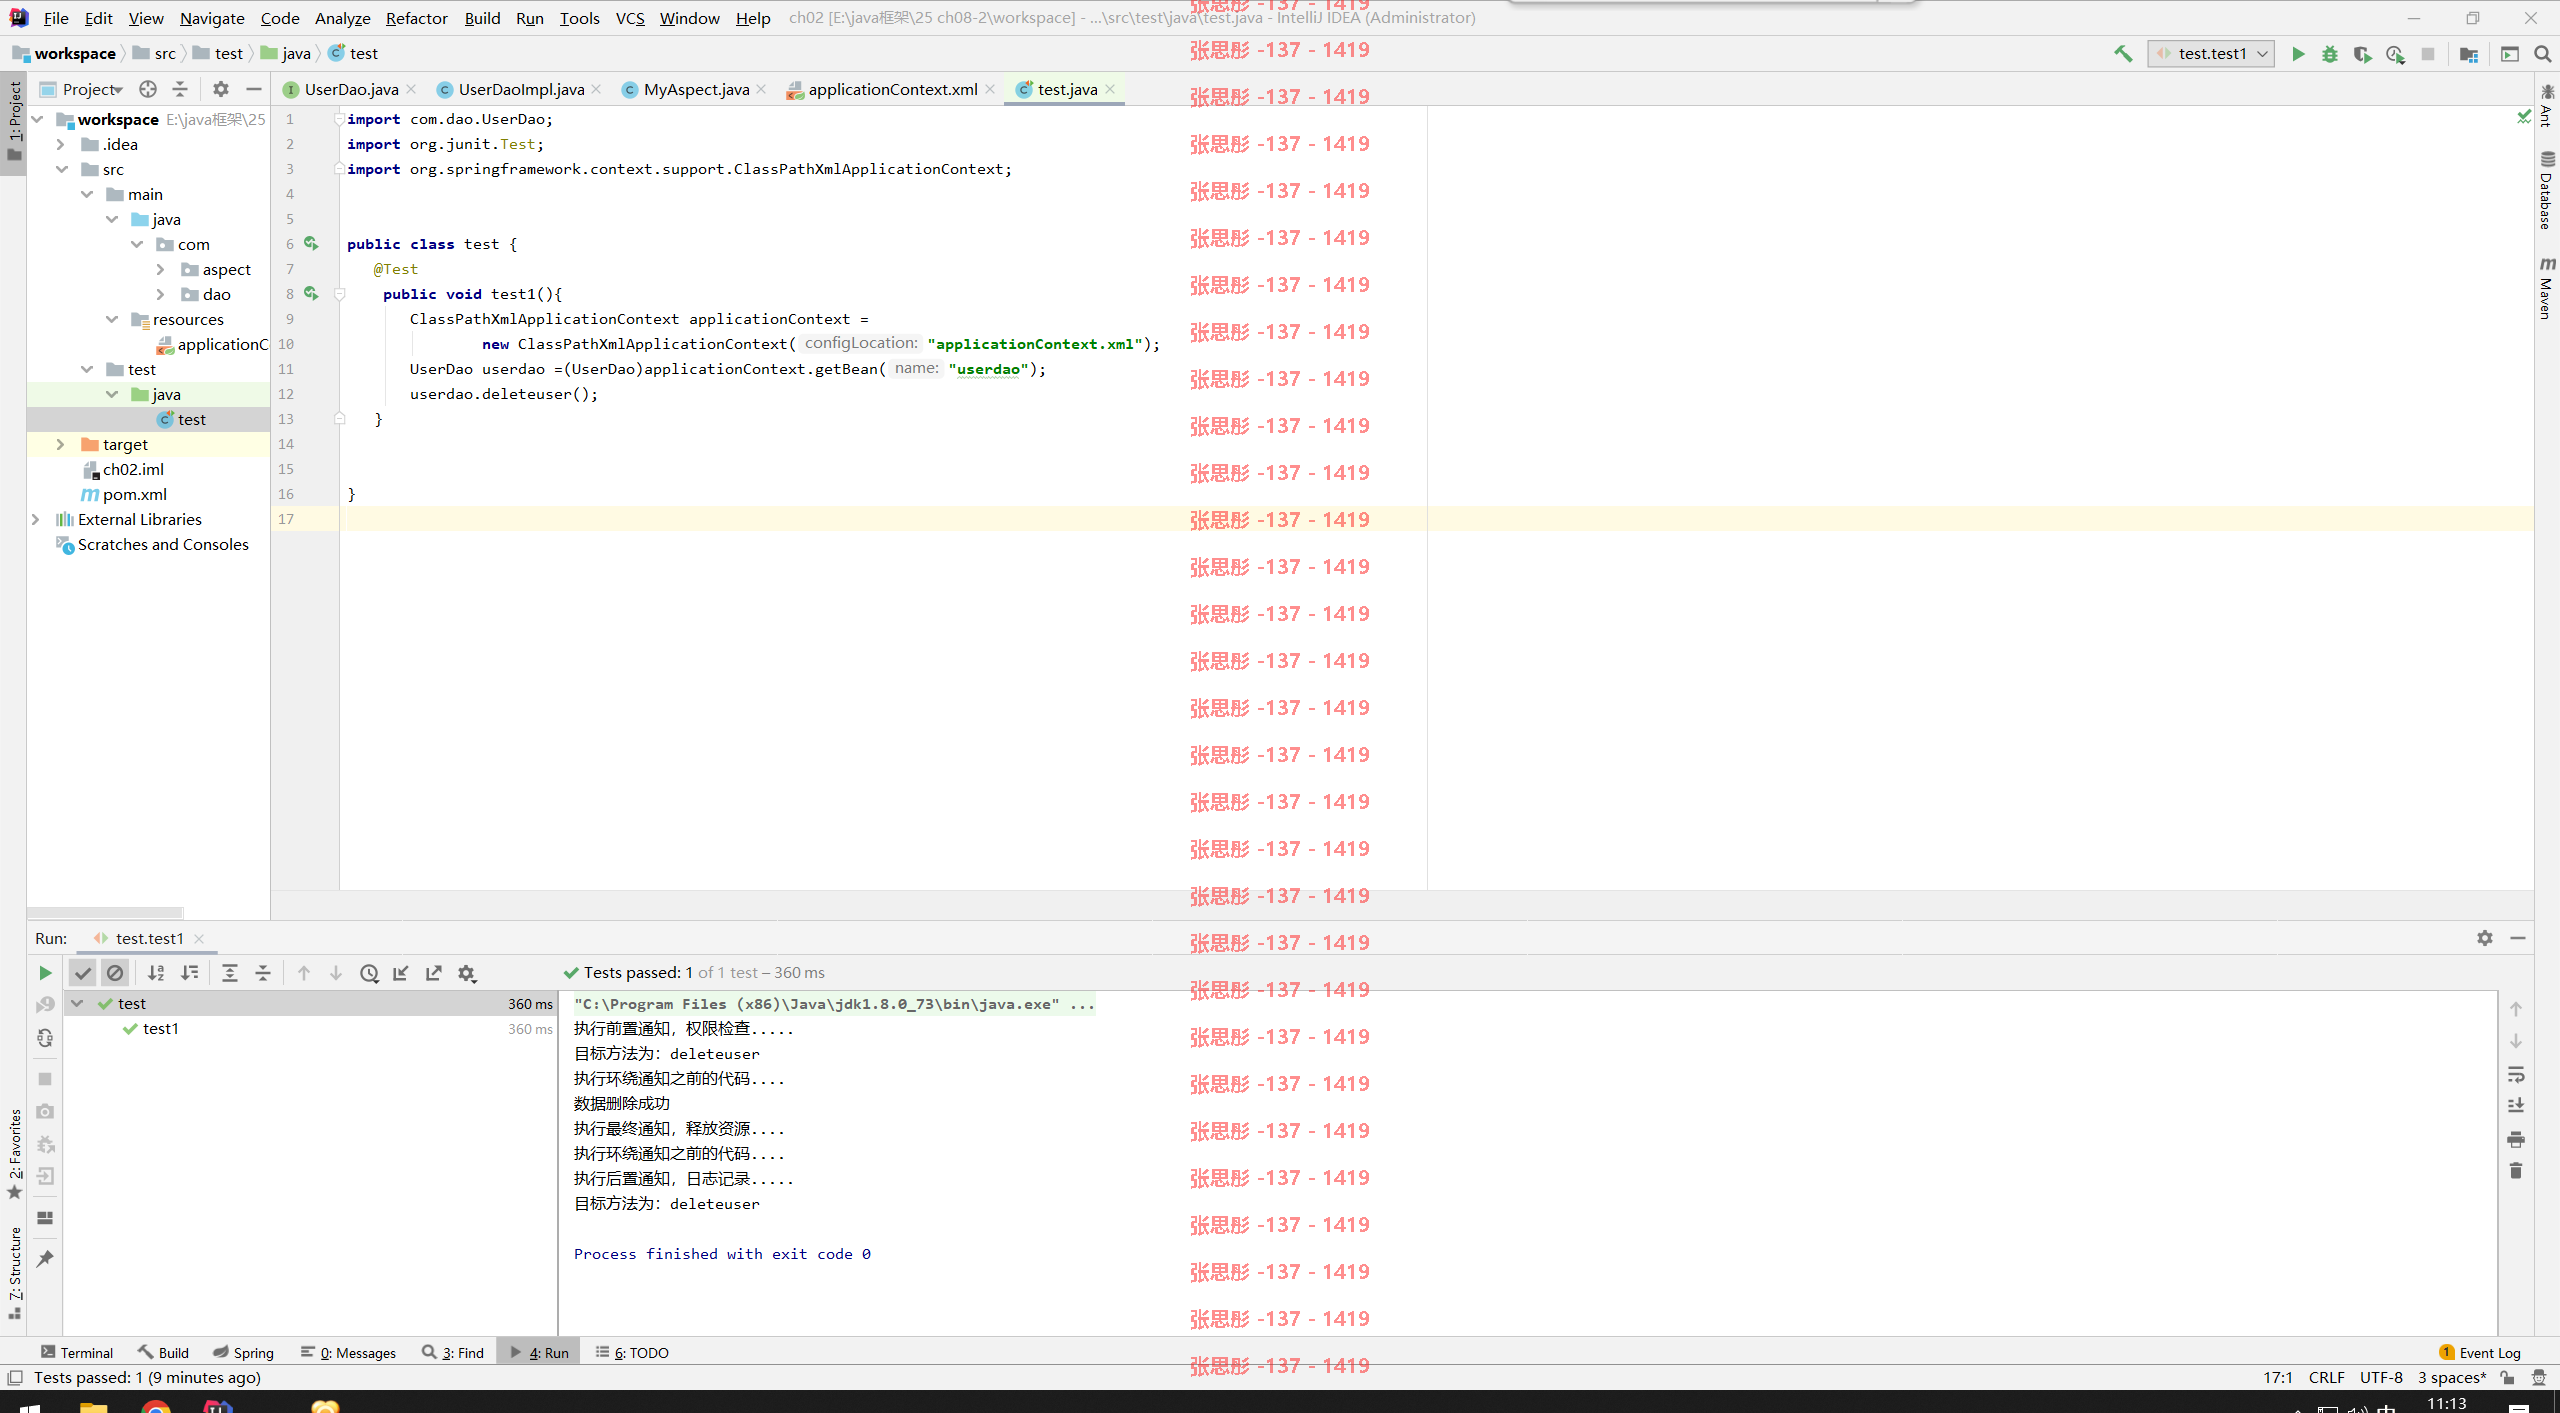Click run gutter icon beside class test
This screenshot has height=1413, width=2560.
[x=311, y=244]
